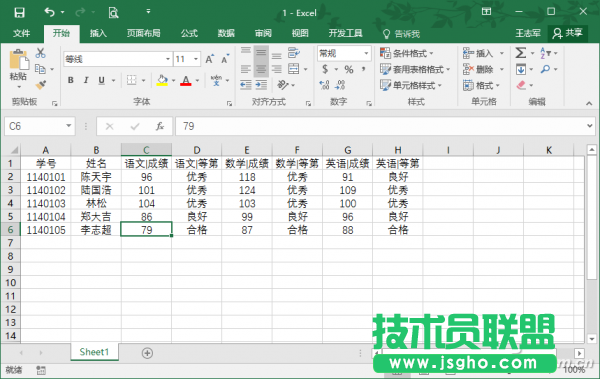
Task: Switch to the 插入 Insert tab
Action: point(98,33)
